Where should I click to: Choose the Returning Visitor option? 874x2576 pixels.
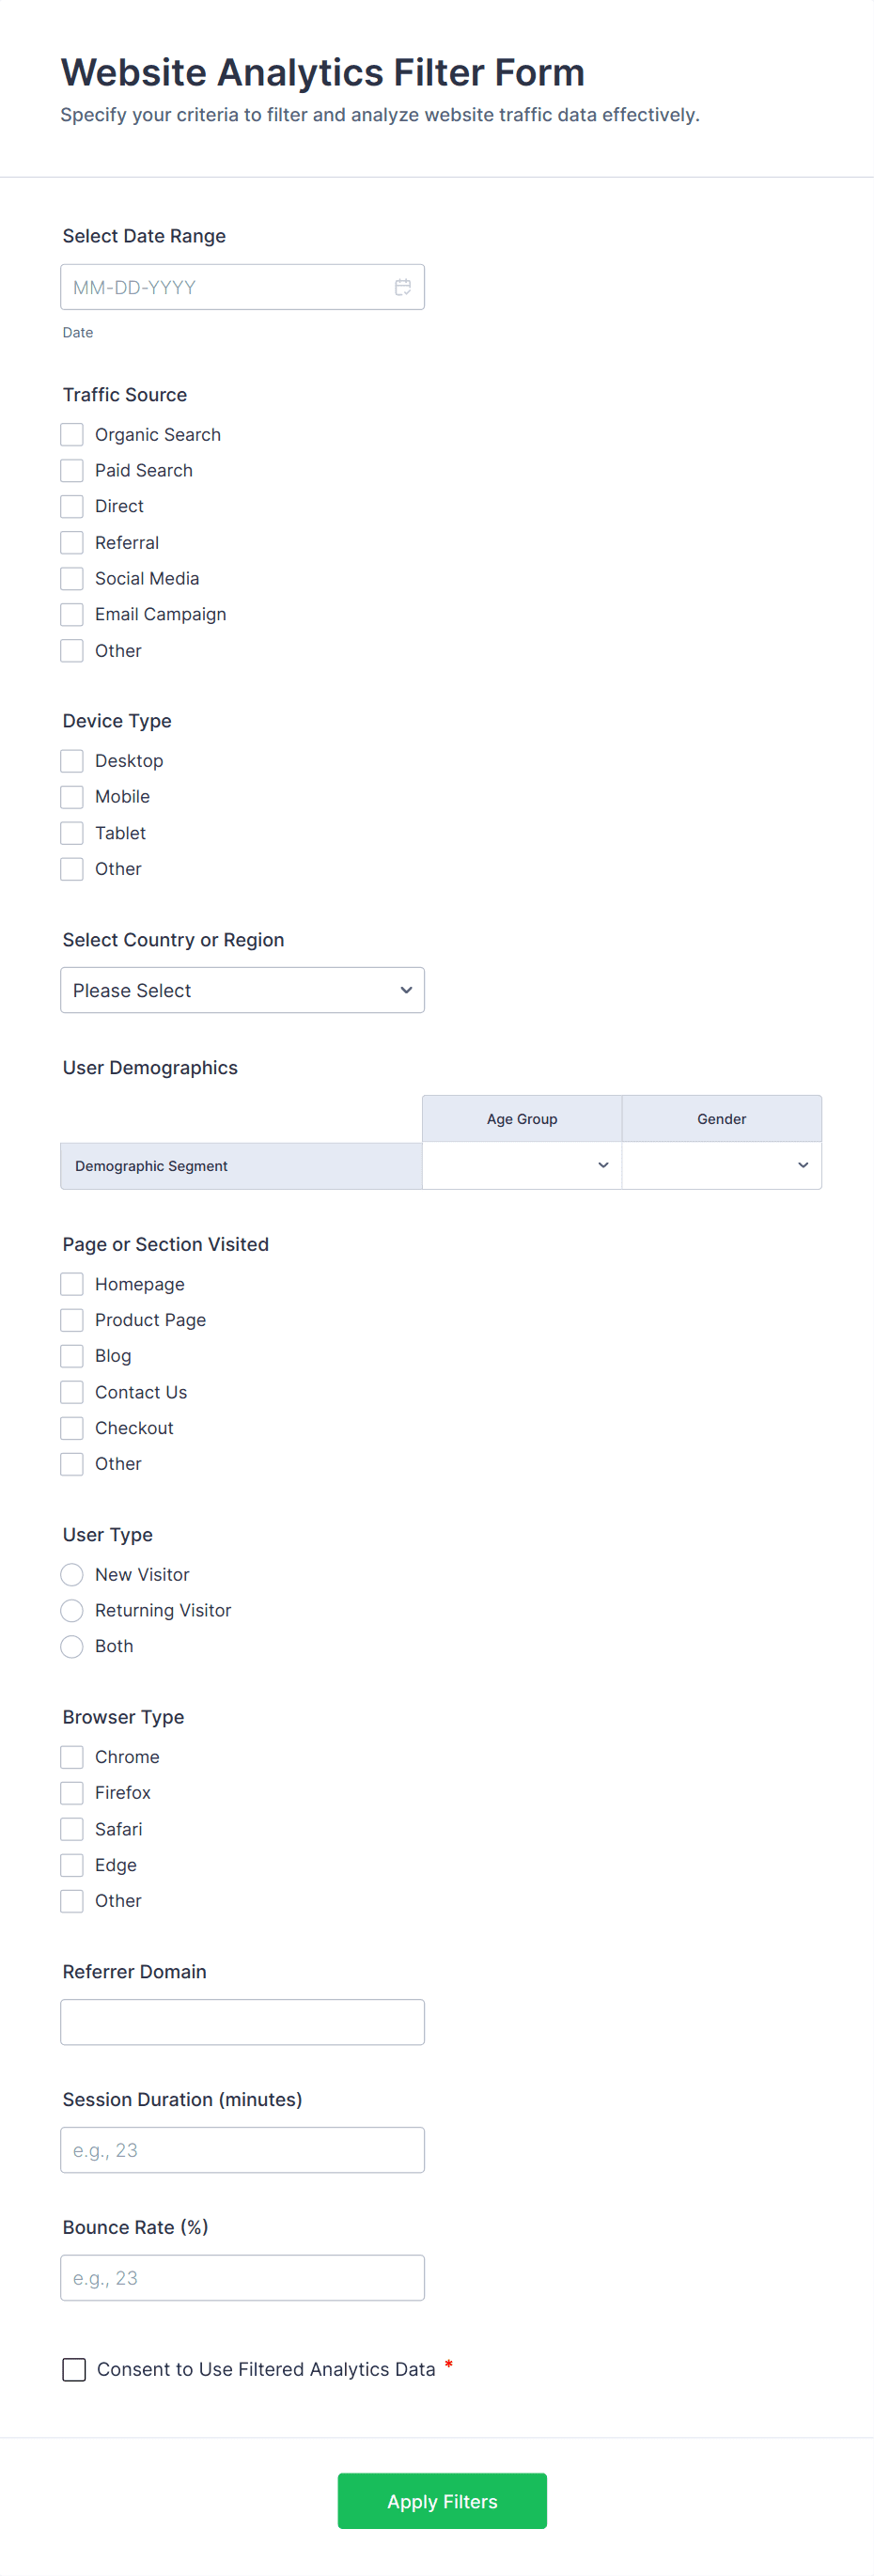tap(72, 1610)
